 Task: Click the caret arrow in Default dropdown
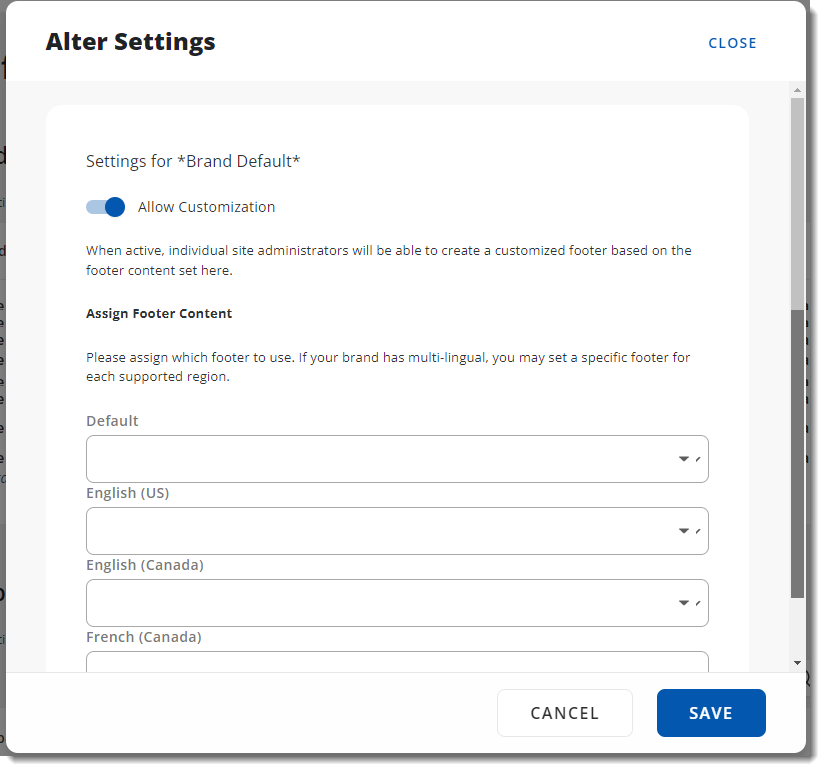pos(685,459)
